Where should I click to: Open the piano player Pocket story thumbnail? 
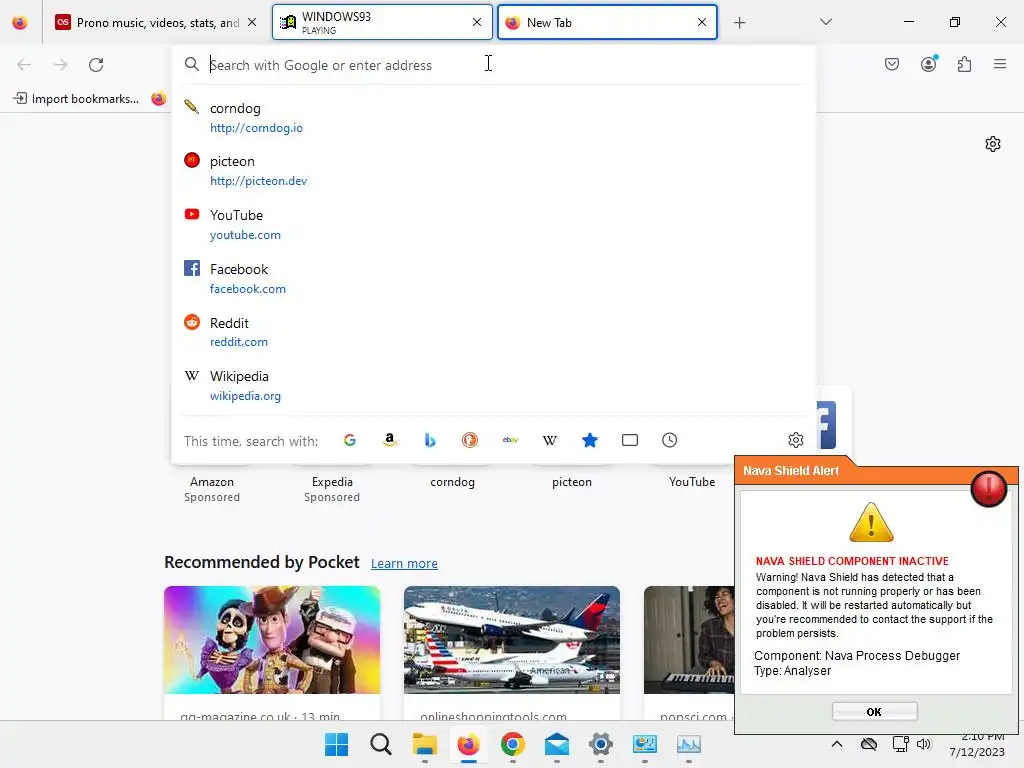point(689,640)
